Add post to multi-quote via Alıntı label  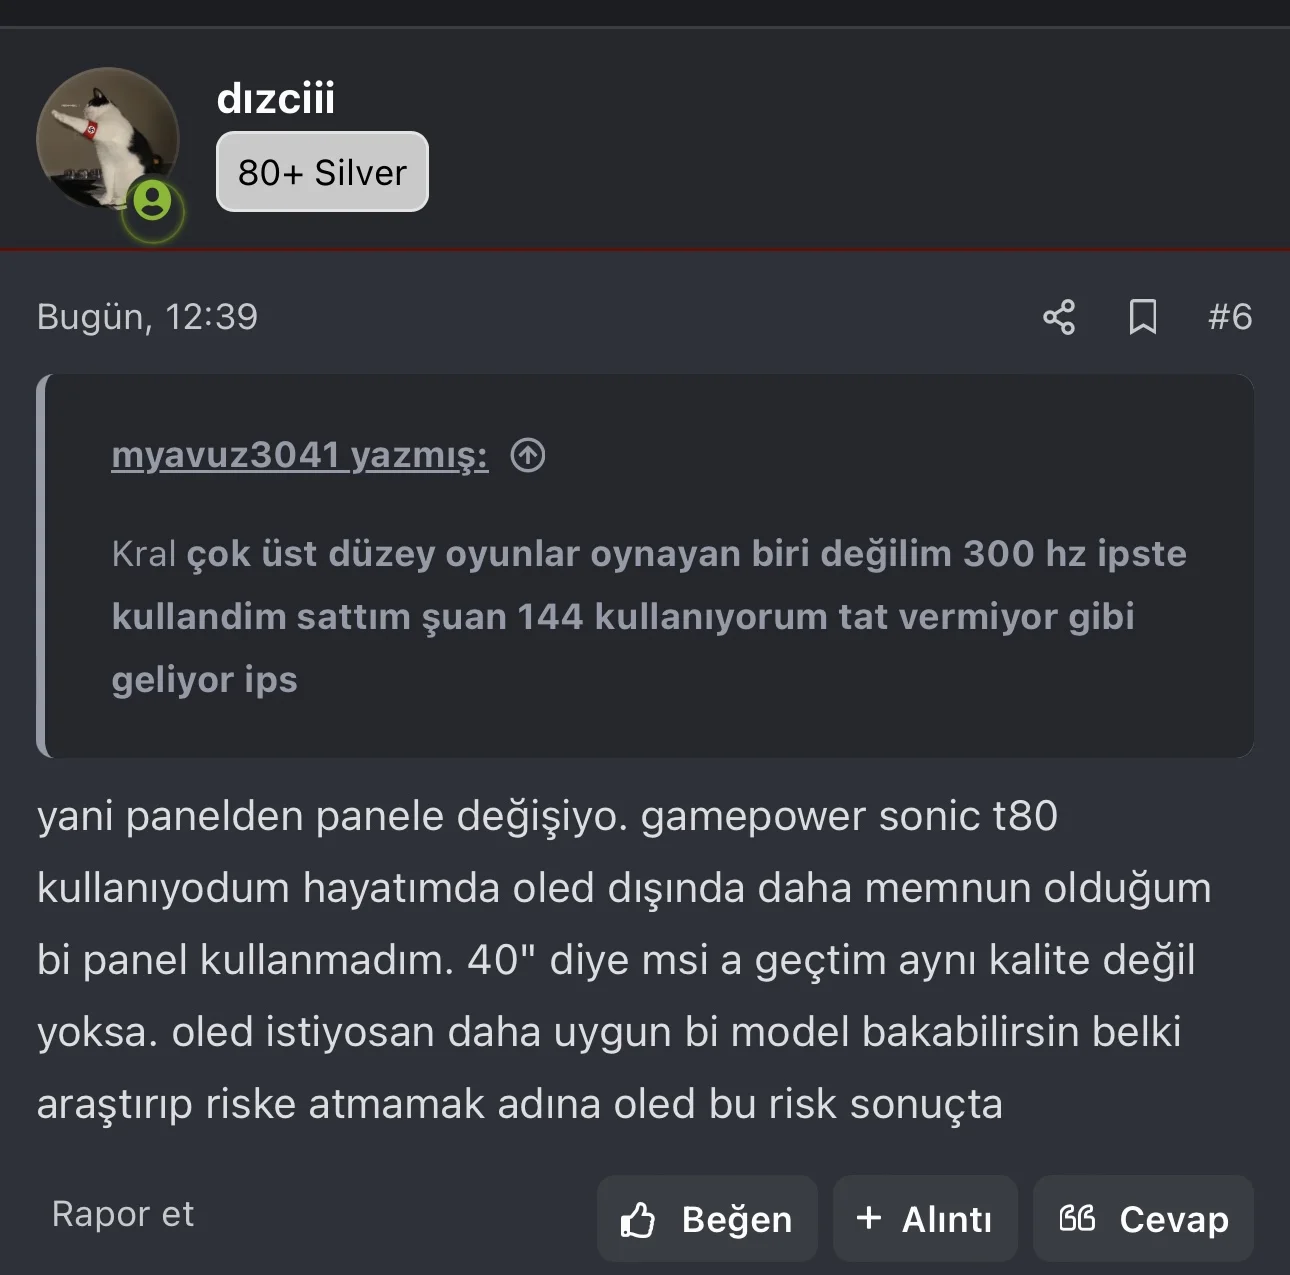[x=947, y=1220]
